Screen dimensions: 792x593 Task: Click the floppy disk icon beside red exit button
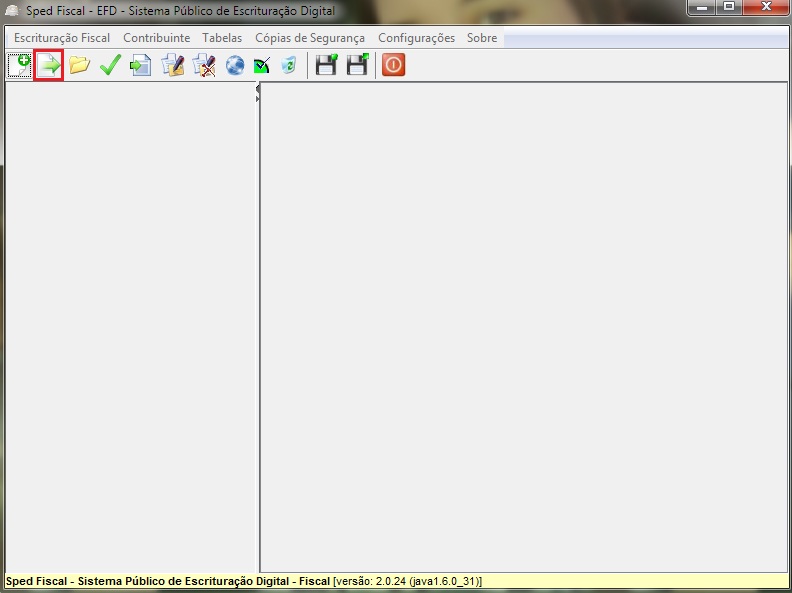click(357, 66)
